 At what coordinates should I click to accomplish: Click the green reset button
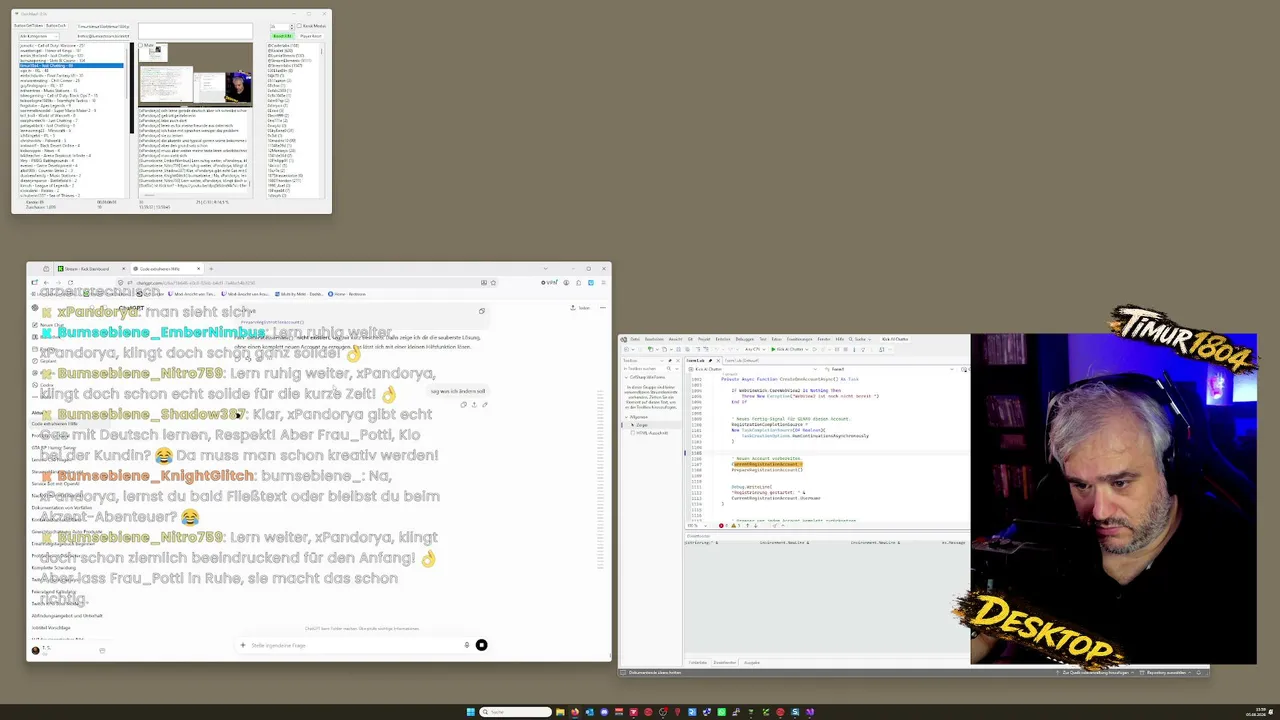[282, 36]
